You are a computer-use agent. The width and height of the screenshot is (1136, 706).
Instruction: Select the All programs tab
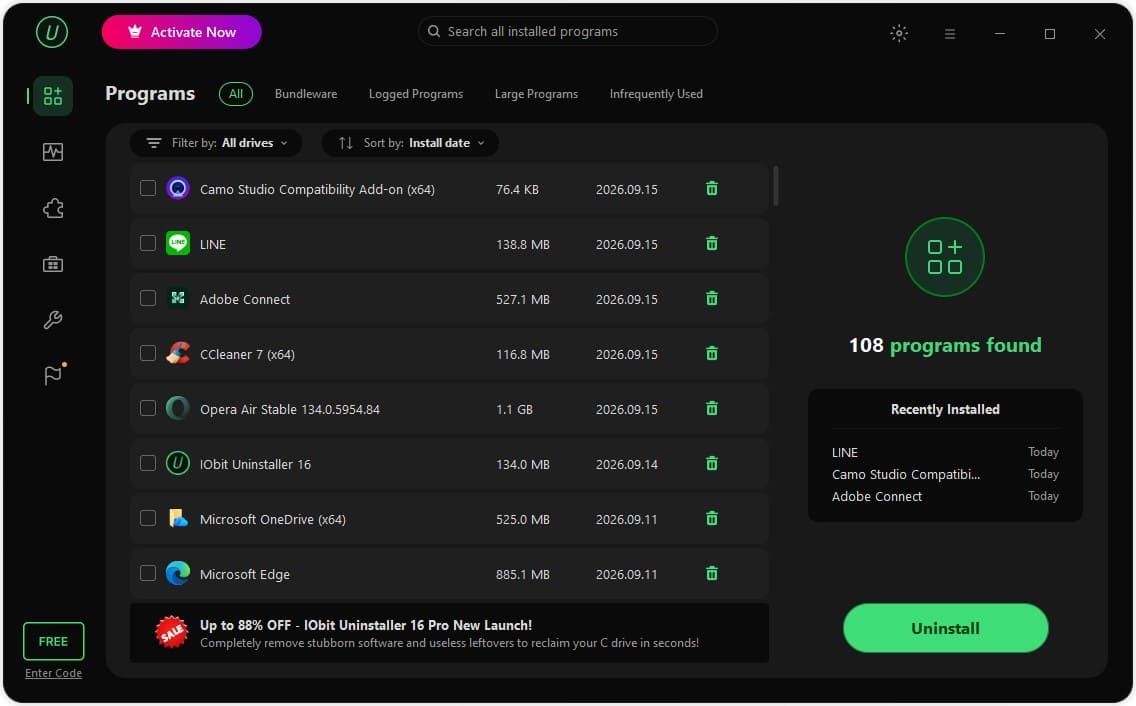click(x=235, y=94)
